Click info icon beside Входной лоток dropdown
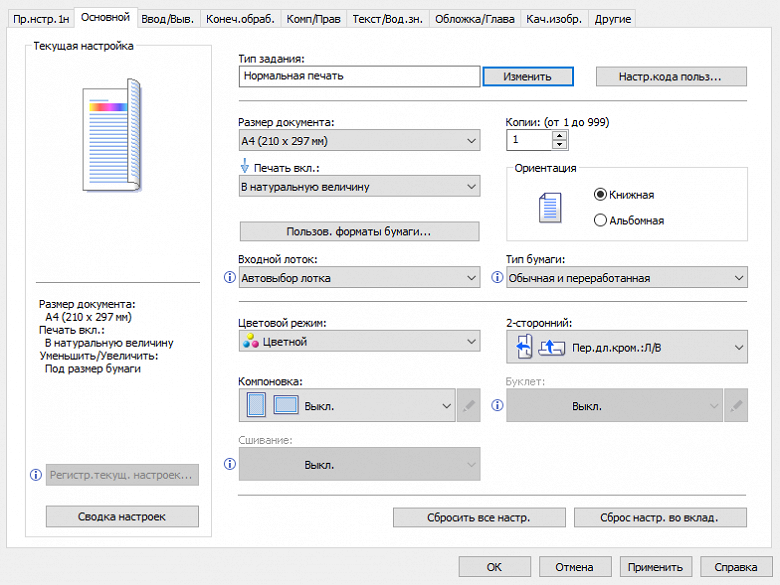This screenshot has height=585, width=780. click(x=229, y=278)
